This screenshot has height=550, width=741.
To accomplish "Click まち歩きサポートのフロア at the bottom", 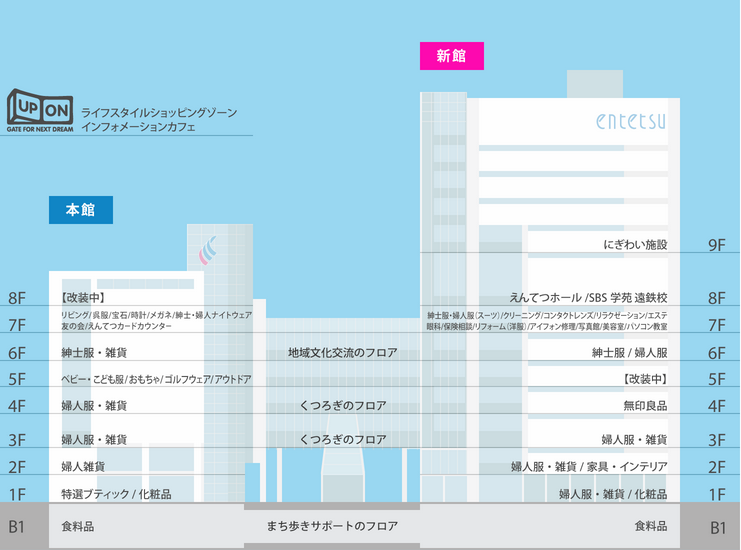I will point(332,526).
